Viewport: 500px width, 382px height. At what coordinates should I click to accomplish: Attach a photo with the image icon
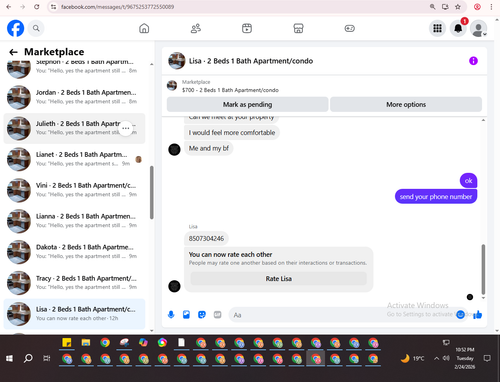[186, 315]
